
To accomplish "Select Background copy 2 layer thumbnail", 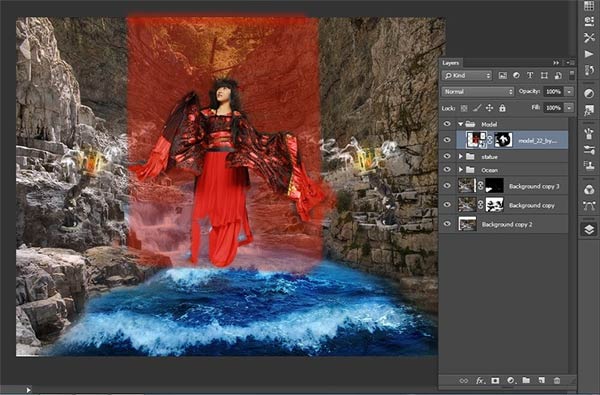I will tap(467, 224).
